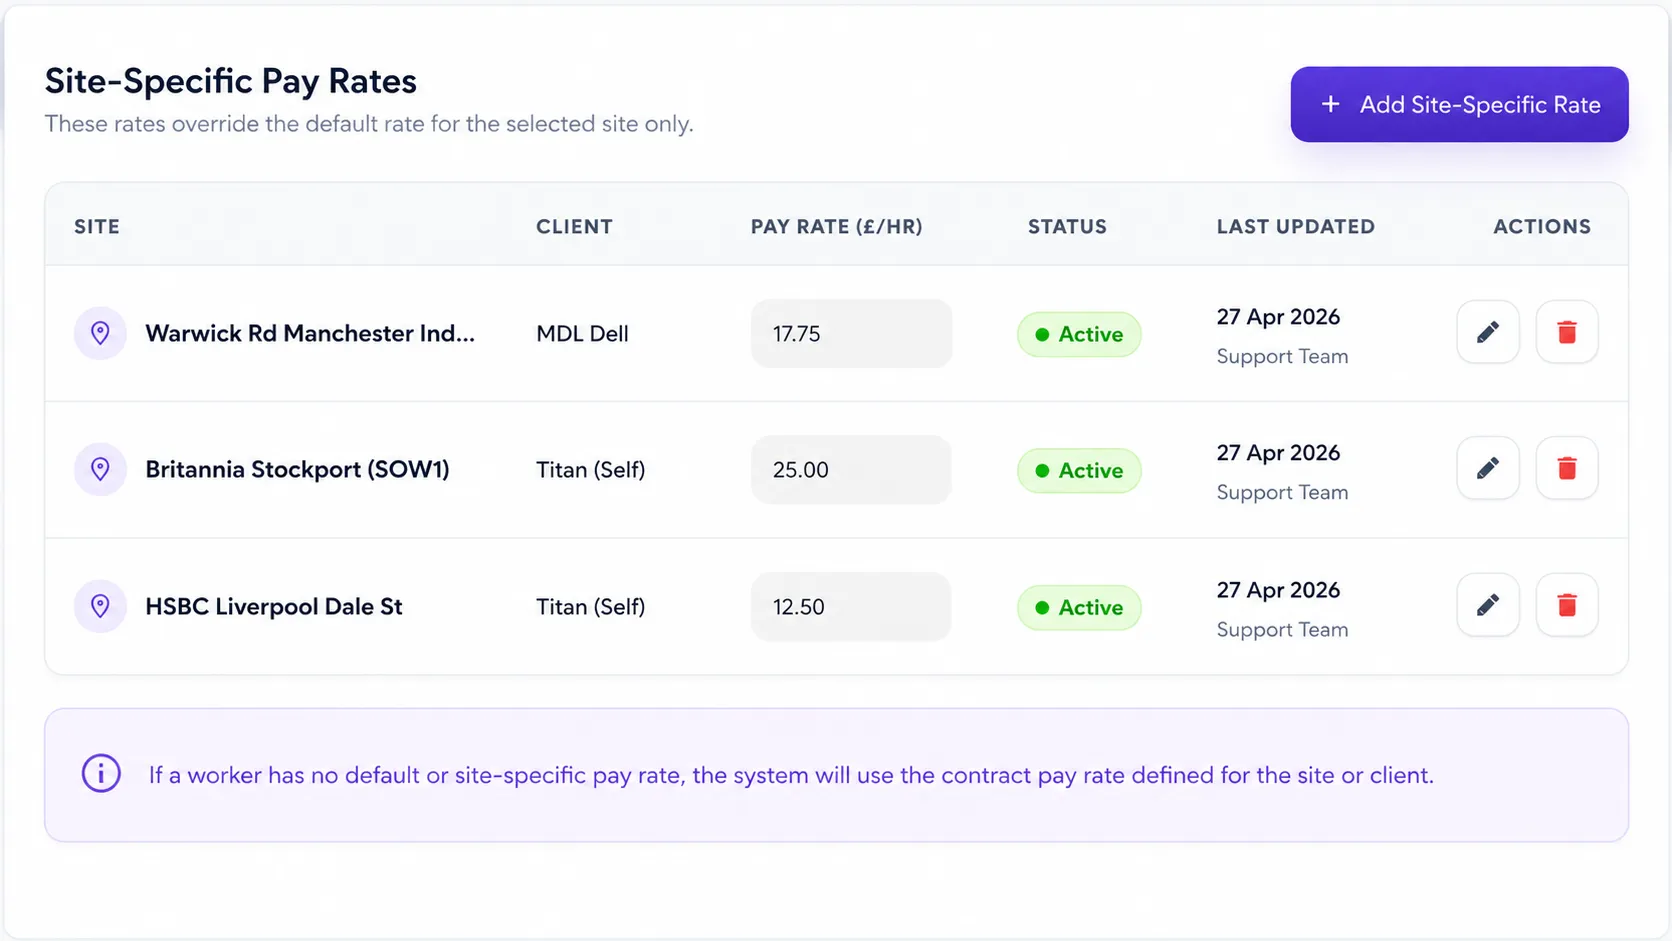Click the Active badge on HSBC Liverpool row

click(1079, 607)
